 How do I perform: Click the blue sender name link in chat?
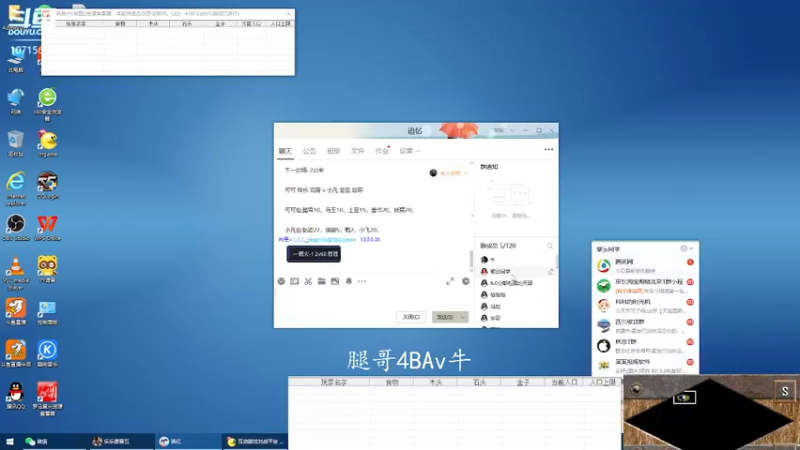[316, 239]
